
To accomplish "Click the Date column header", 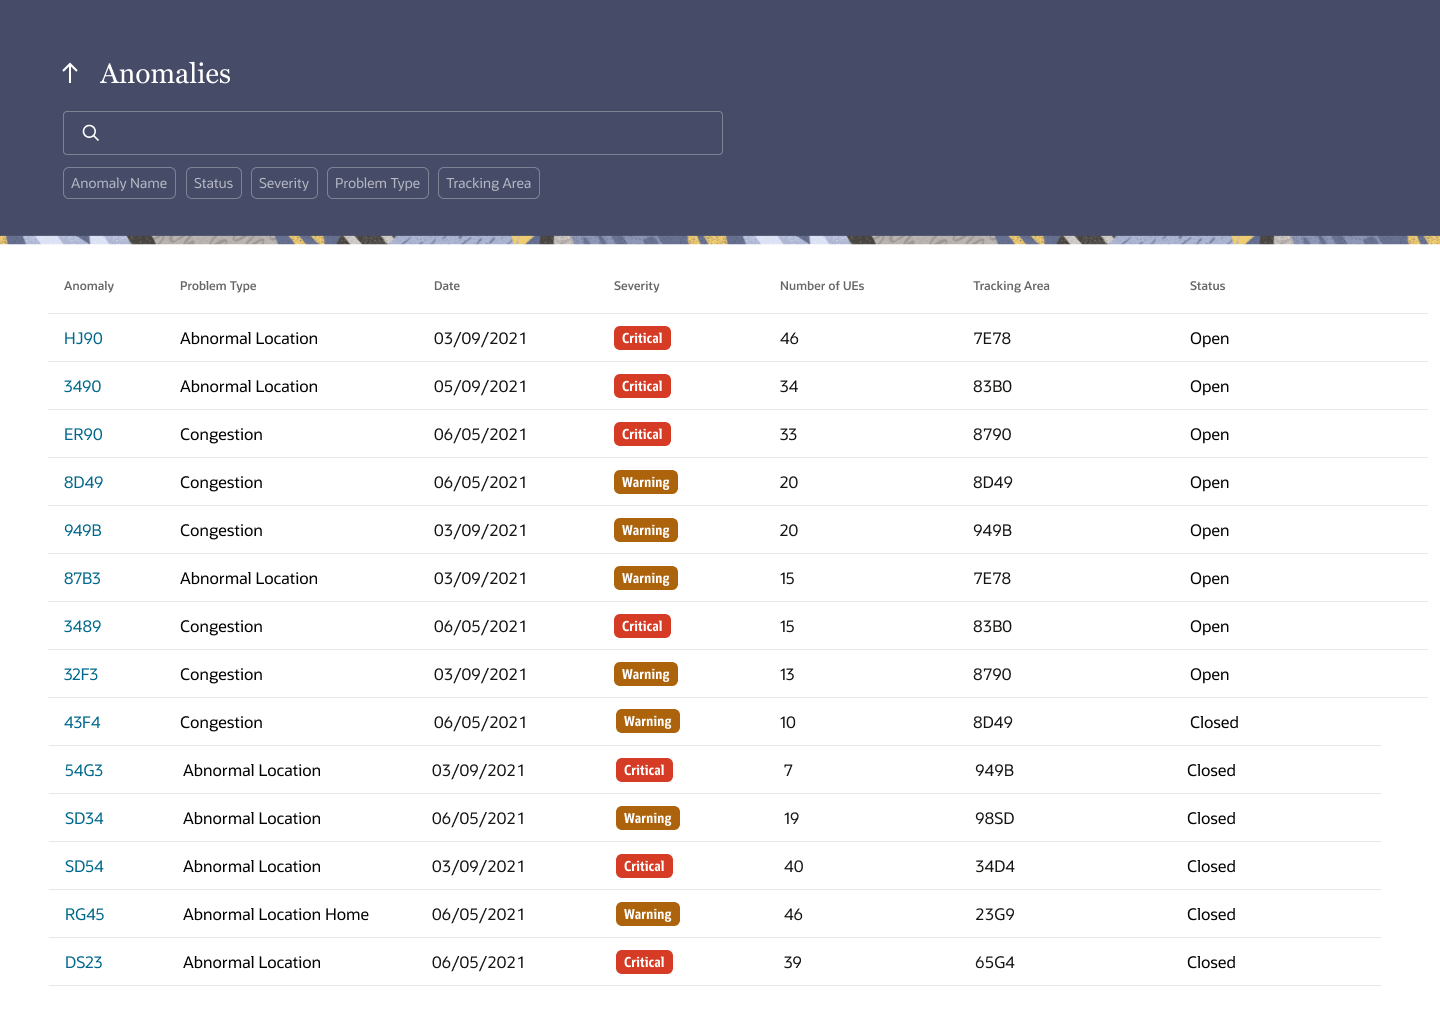I will [x=447, y=286].
